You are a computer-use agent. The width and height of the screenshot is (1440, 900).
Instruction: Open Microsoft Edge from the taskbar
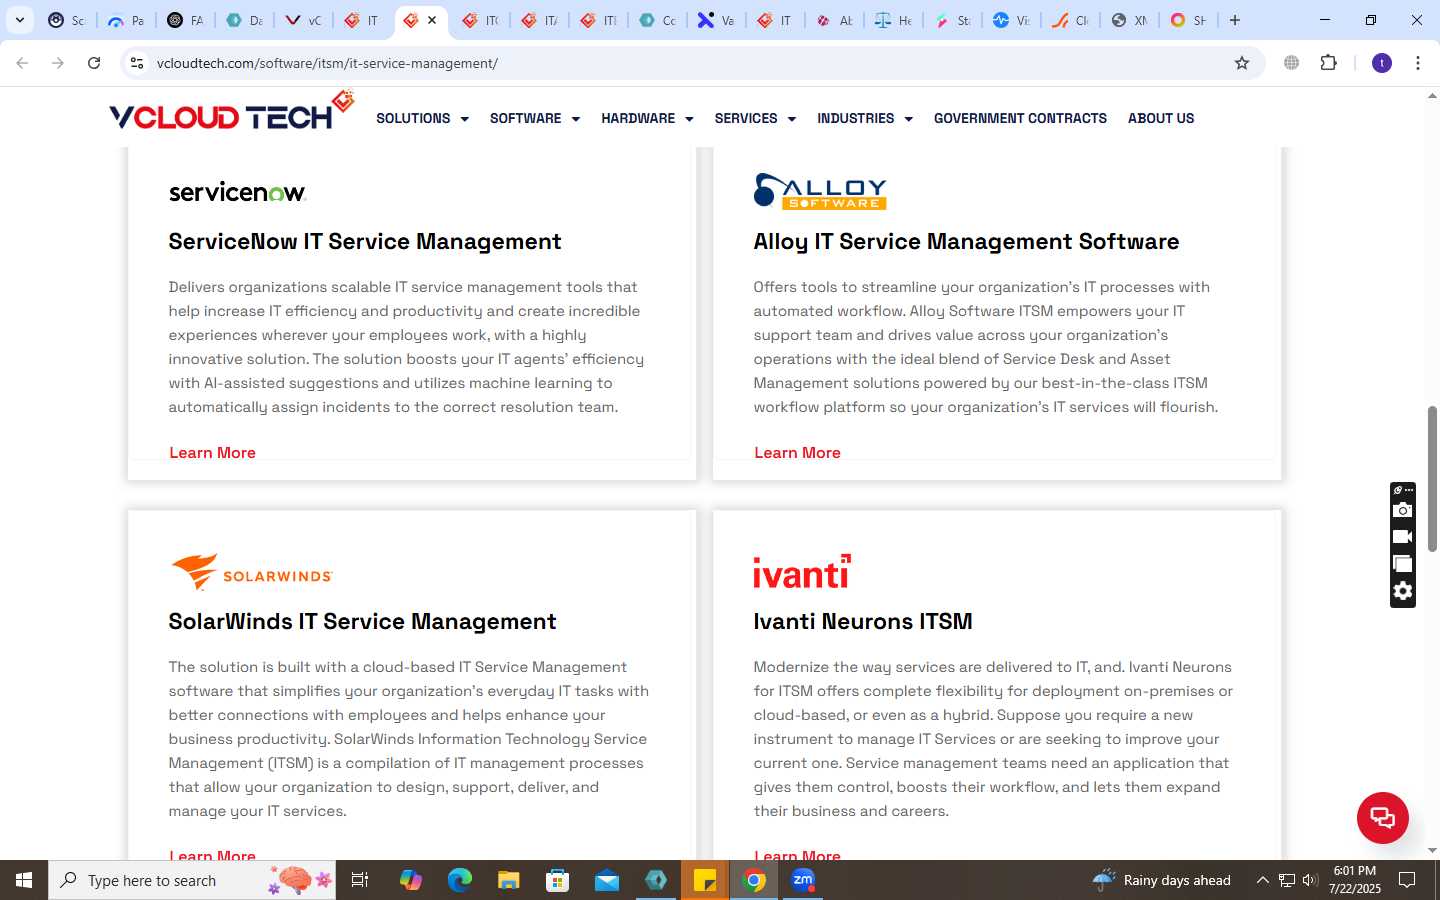click(x=459, y=880)
